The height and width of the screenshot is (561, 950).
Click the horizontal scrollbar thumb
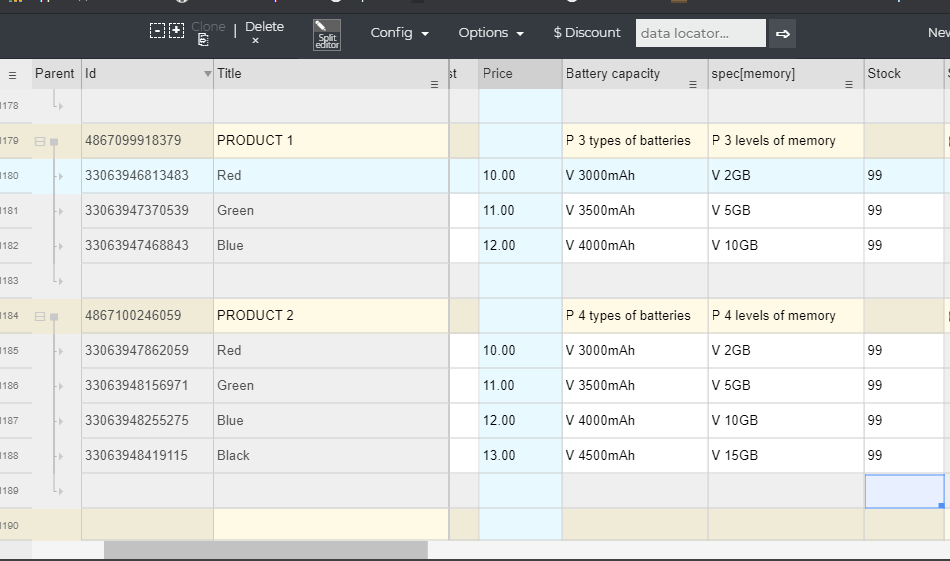[265, 550]
